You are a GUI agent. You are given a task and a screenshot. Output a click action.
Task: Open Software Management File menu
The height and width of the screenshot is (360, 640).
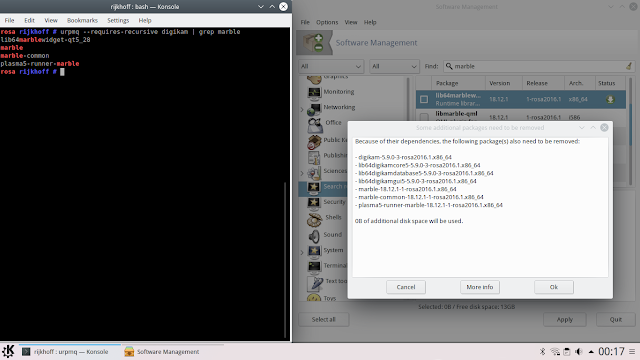click(x=305, y=22)
